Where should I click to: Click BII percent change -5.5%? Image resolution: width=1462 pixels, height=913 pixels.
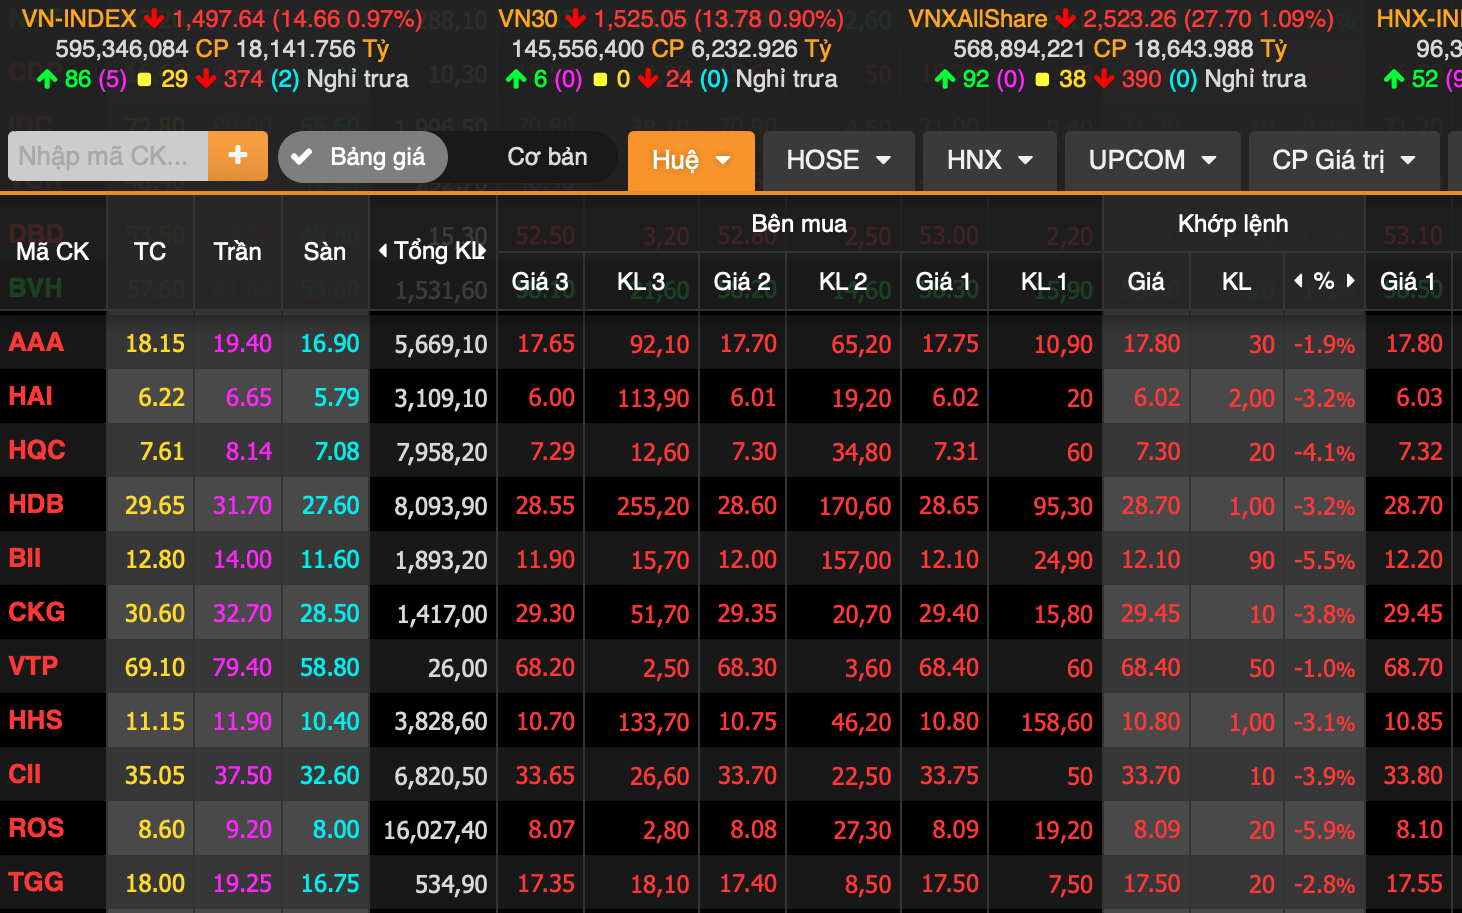pyautogui.click(x=1324, y=560)
